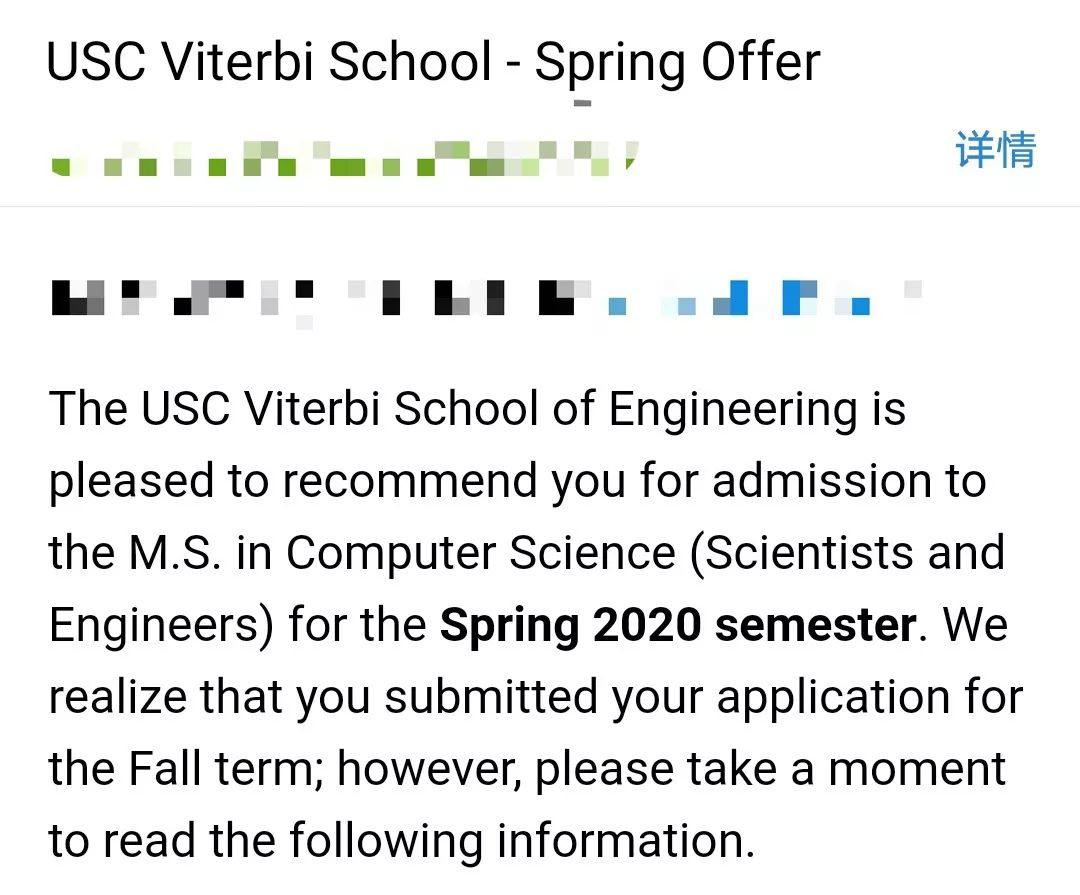Click the email subject 'USC Viterbi School - Spring Offer'

(x=433, y=62)
